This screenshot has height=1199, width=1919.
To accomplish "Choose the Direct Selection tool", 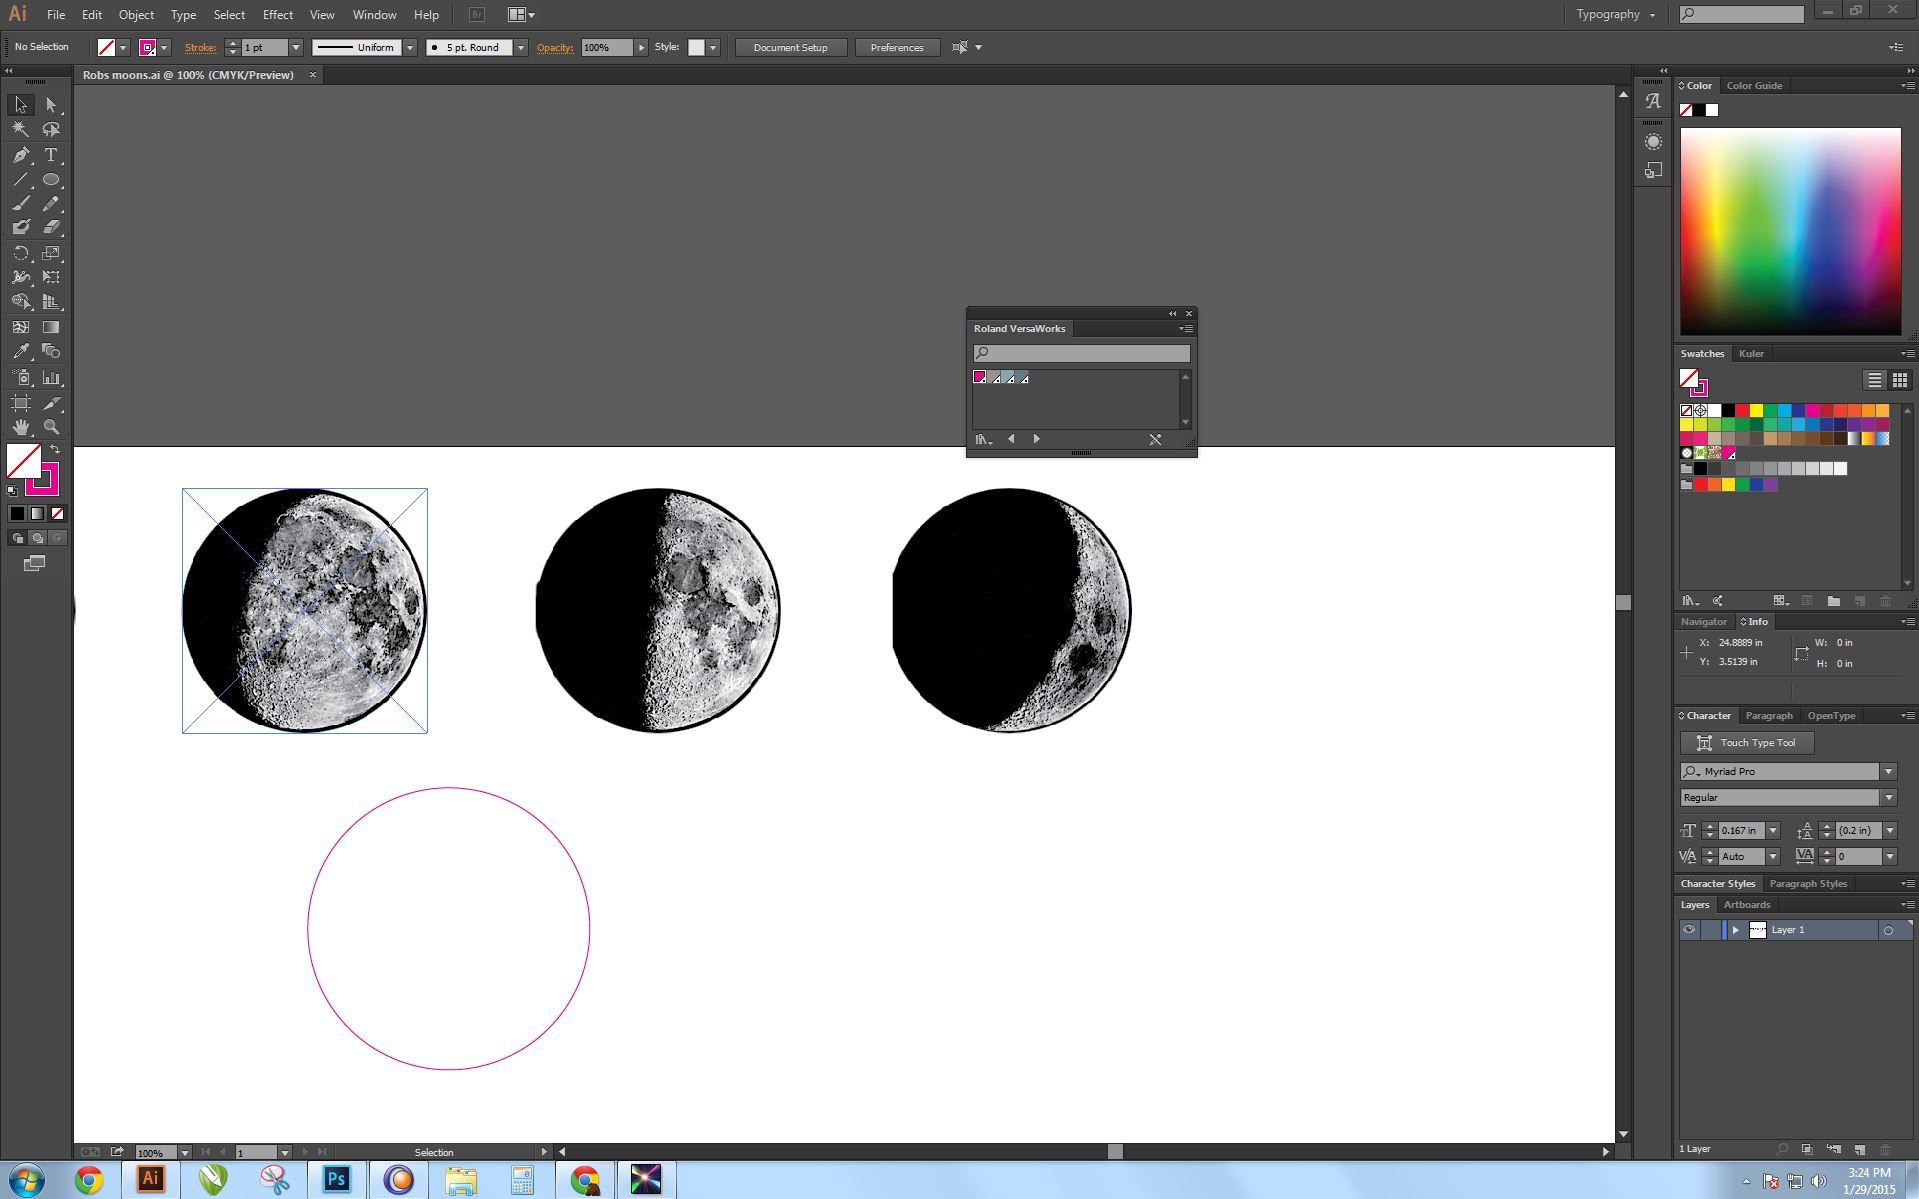I will click(x=51, y=105).
